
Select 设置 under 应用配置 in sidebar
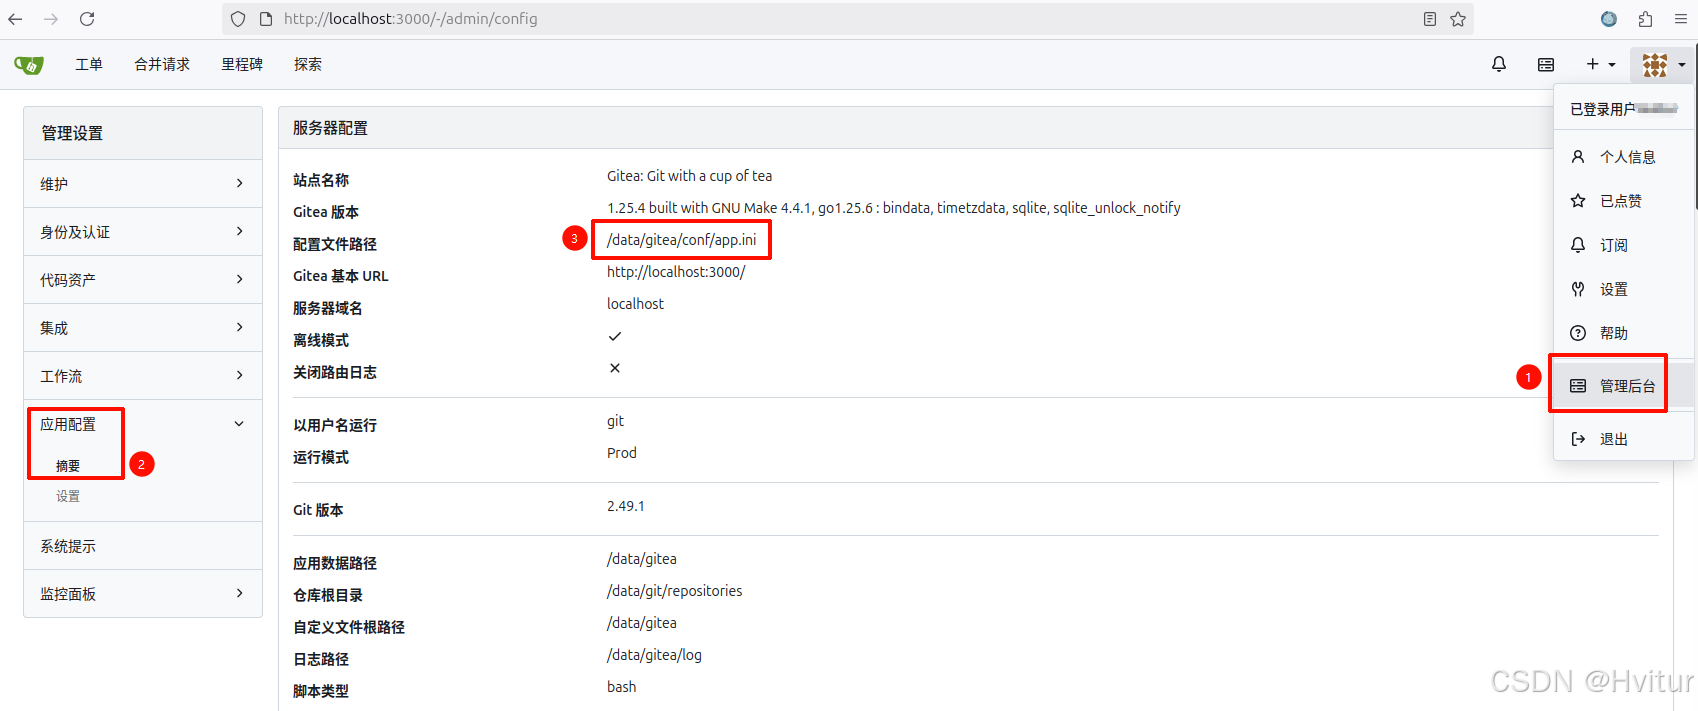coord(68,496)
